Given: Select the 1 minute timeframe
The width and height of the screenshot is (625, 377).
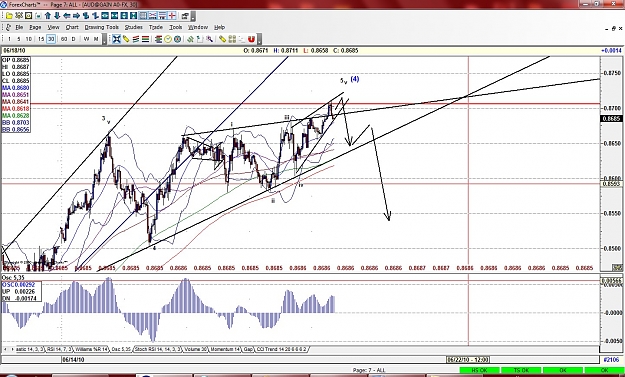Looking at the screenshot, I should pyautogui.click(x=9, y=39).
